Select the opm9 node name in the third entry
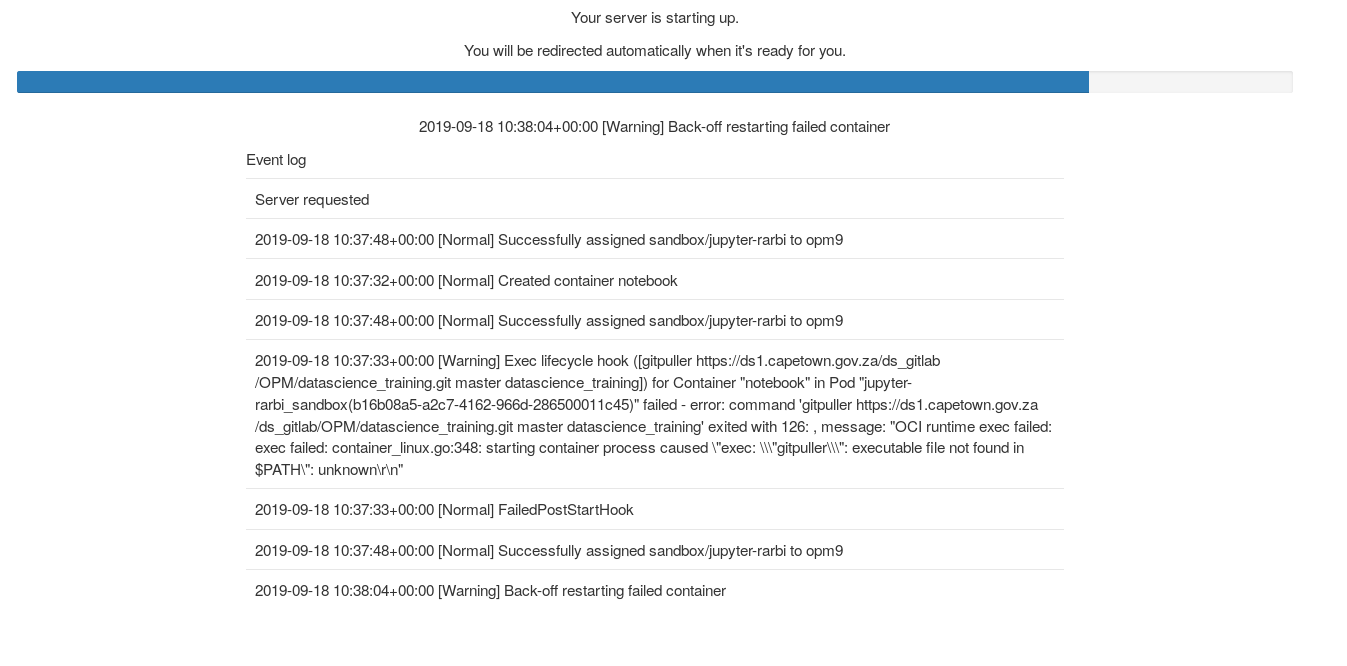Image resolution: width=1347 pixels, height=666 pixels. point(827,321)
